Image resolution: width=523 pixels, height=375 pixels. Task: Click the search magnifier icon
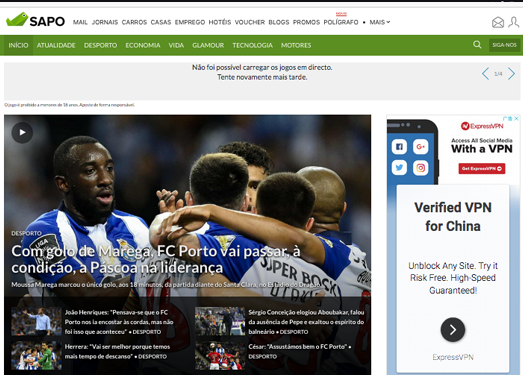(x=477, y=45)
